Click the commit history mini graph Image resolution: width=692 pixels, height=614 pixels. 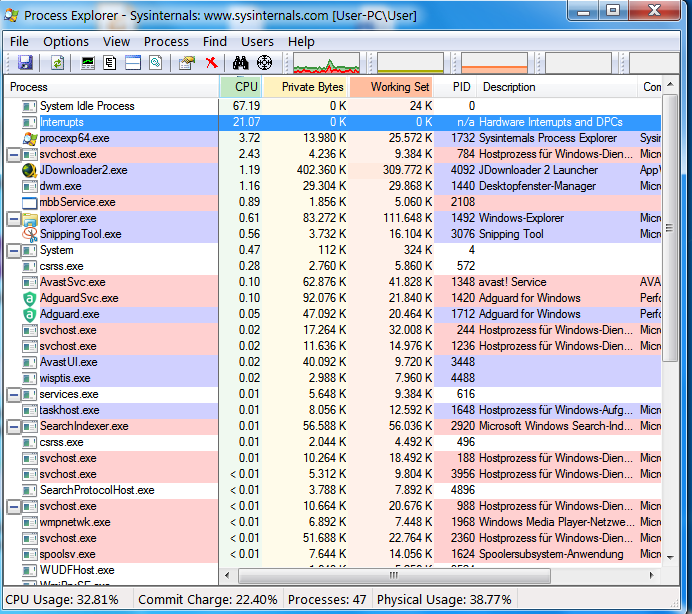410,63
